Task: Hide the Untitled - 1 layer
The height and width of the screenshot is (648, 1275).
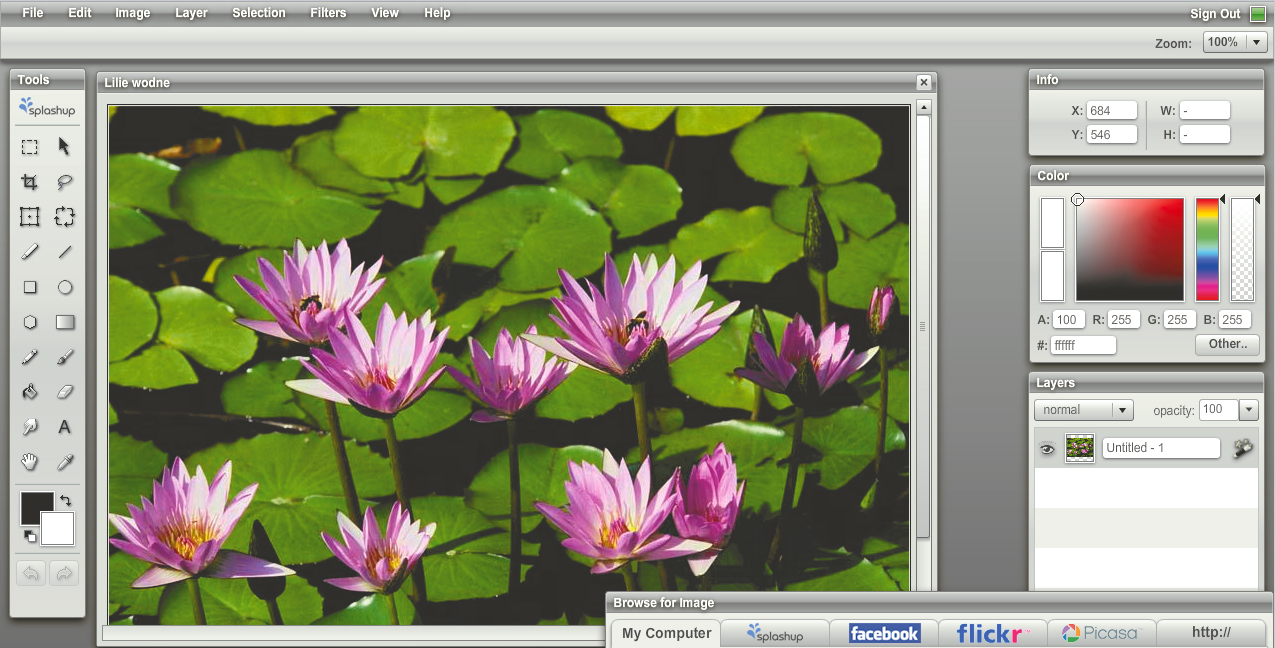Action: pyautogui.click(x=1047, y=449)
